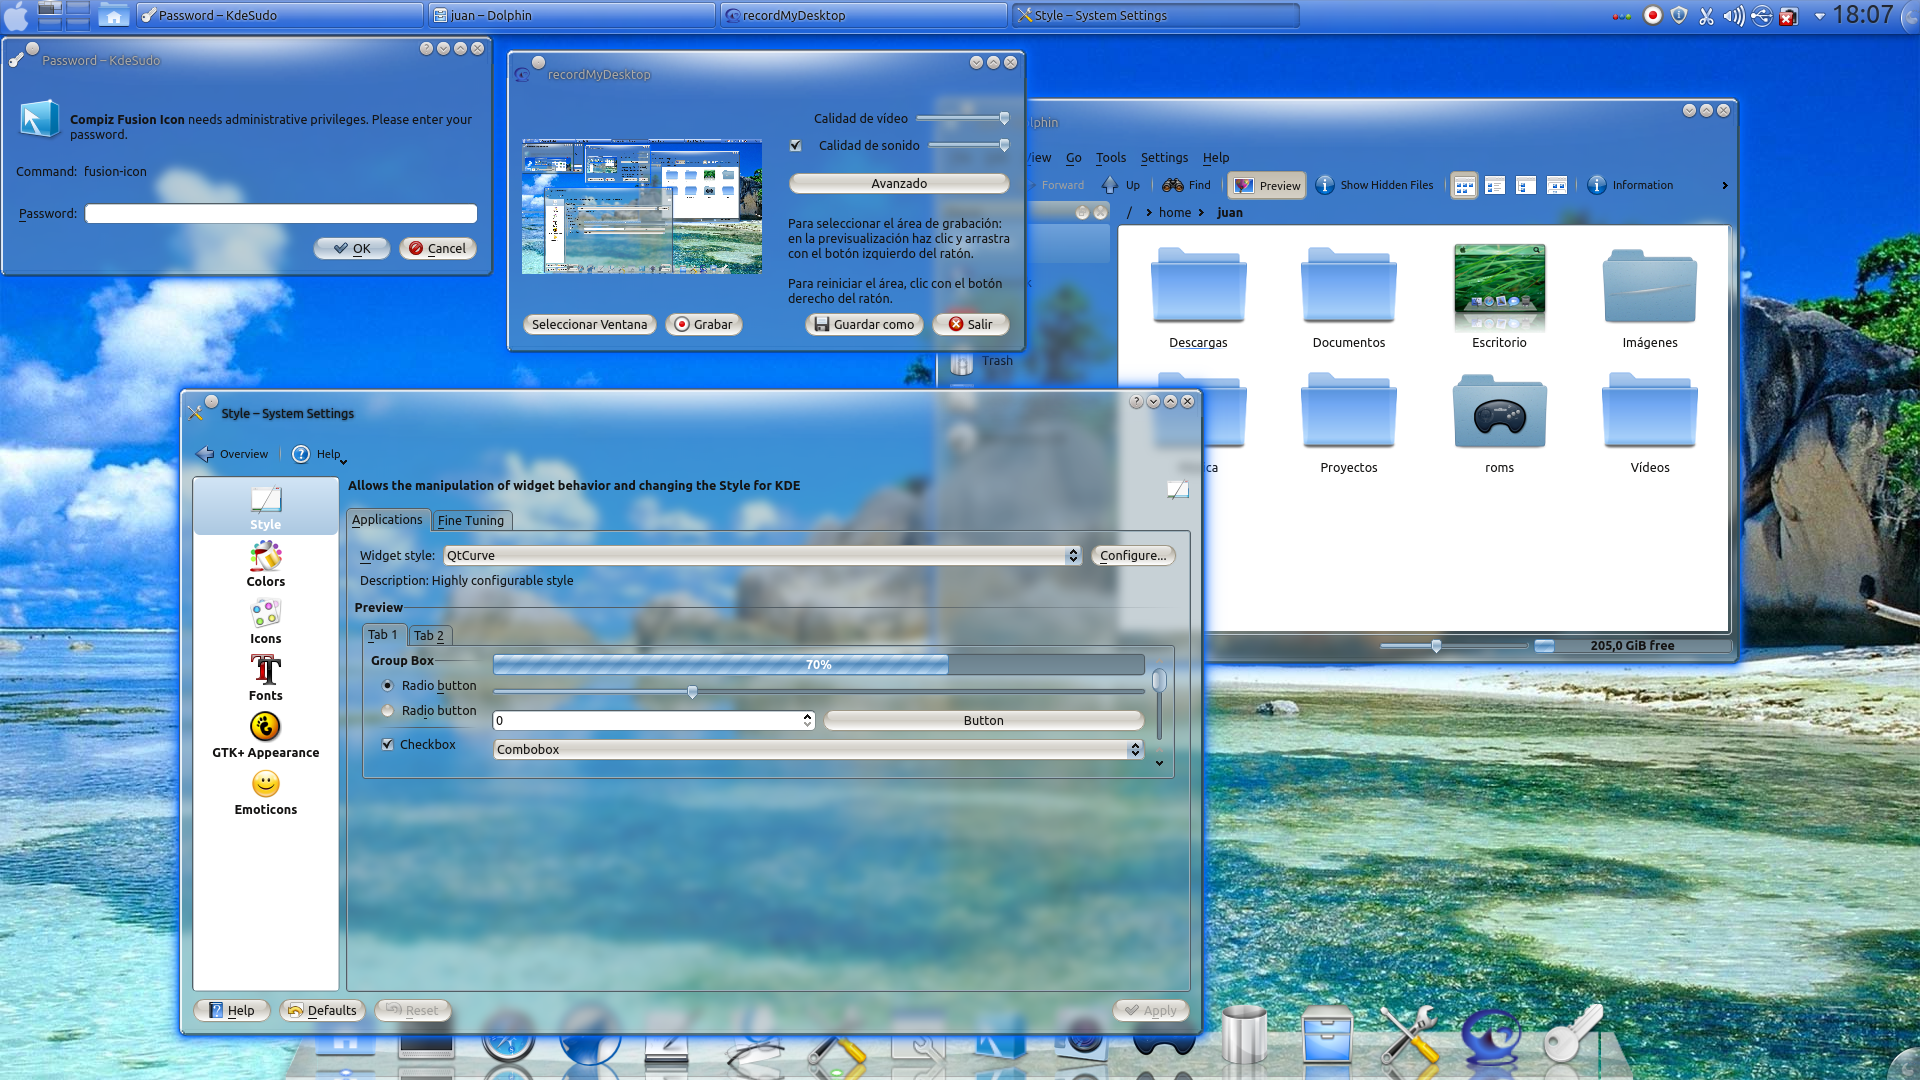Screen dimensions: 1920x1080
Task: Toggle the Calidad de sonido checkbox
Action: 796,146
